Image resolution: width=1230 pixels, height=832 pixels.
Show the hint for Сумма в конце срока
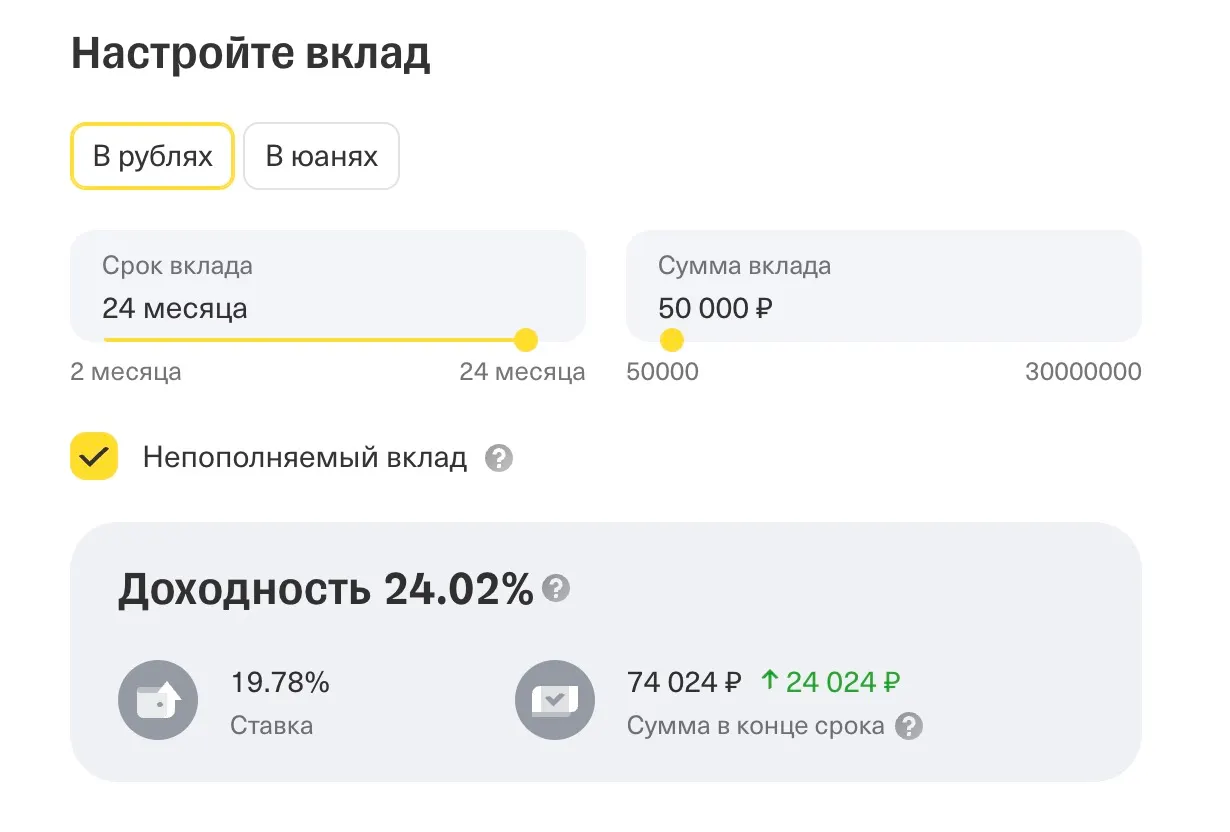(908, 726)
